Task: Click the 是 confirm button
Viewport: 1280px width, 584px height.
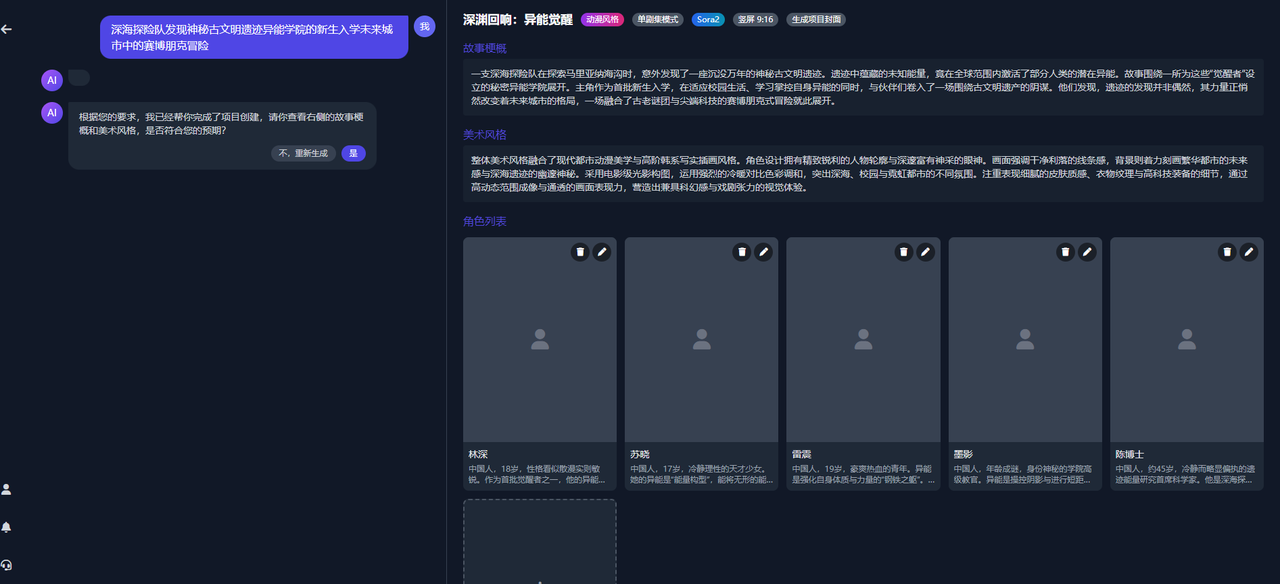Action: [352, 155]
